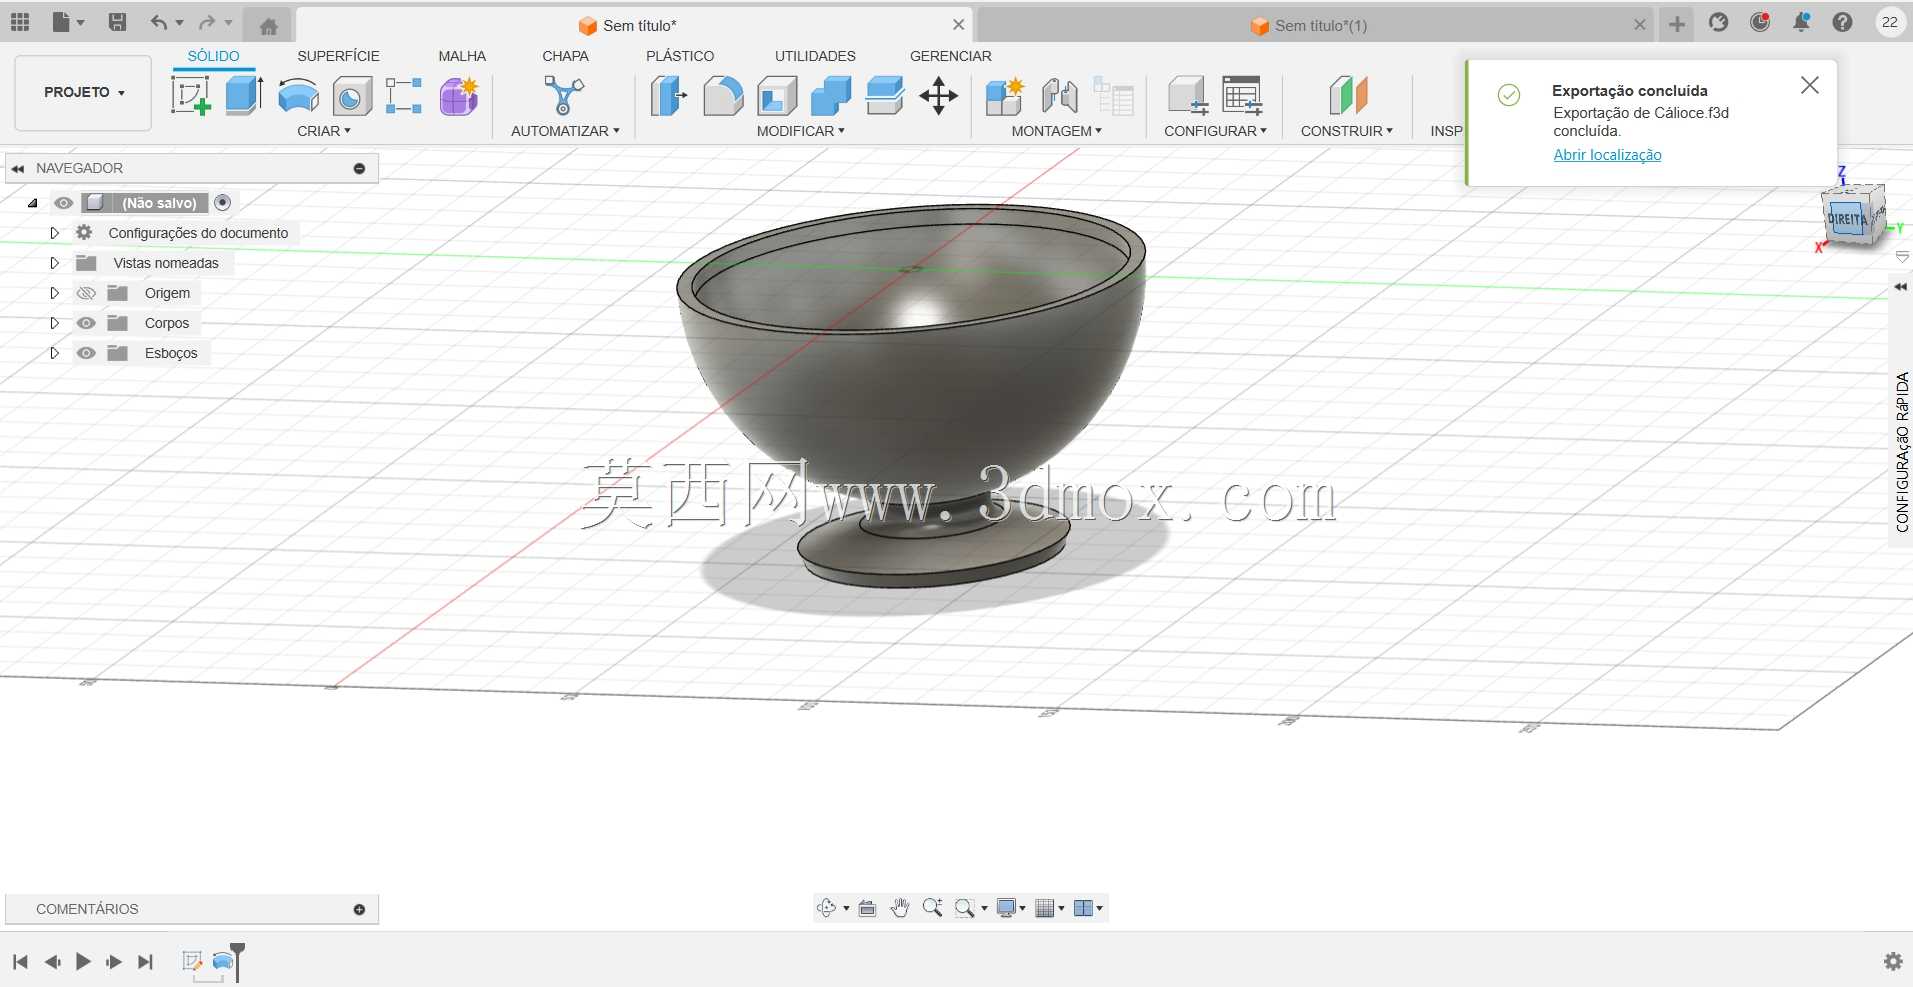1913x987 pixels.
Task: Open the Abrir localização link
Action: pyautogui.click(x=1607, y=155)
